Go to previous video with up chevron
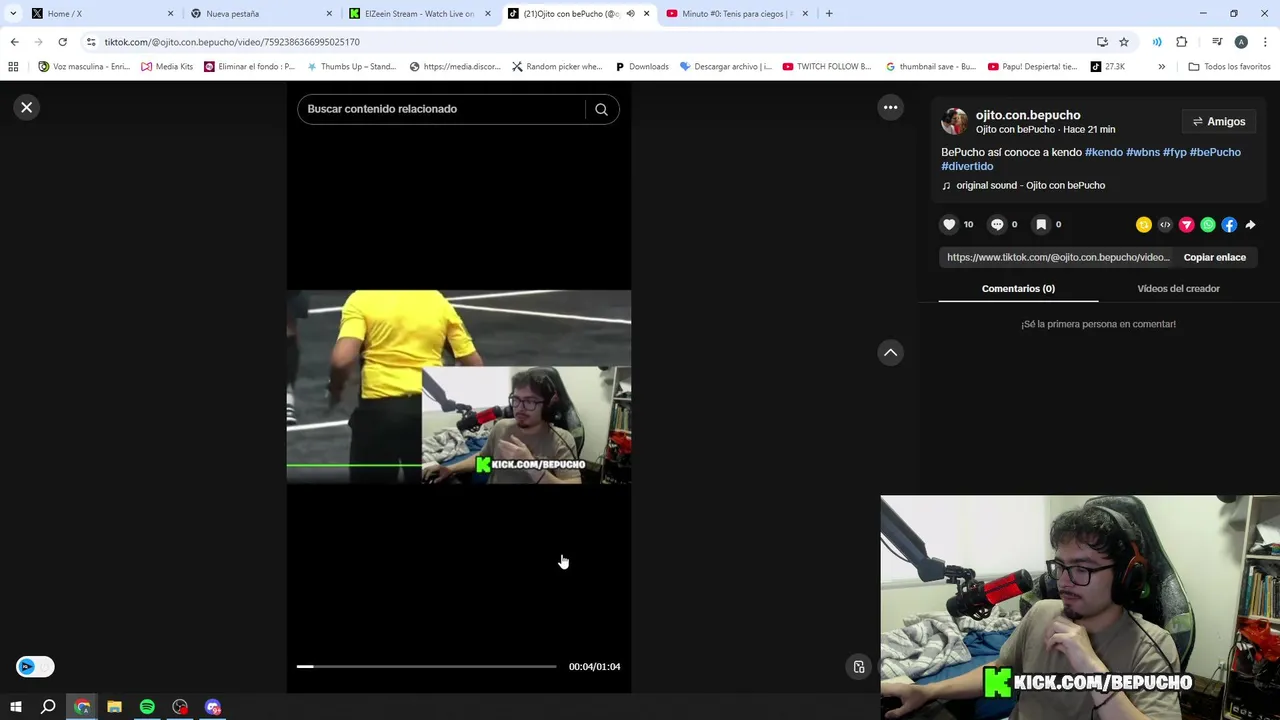Image resolution: width=1280 pixels, height=720 pixels. [890, 352]
